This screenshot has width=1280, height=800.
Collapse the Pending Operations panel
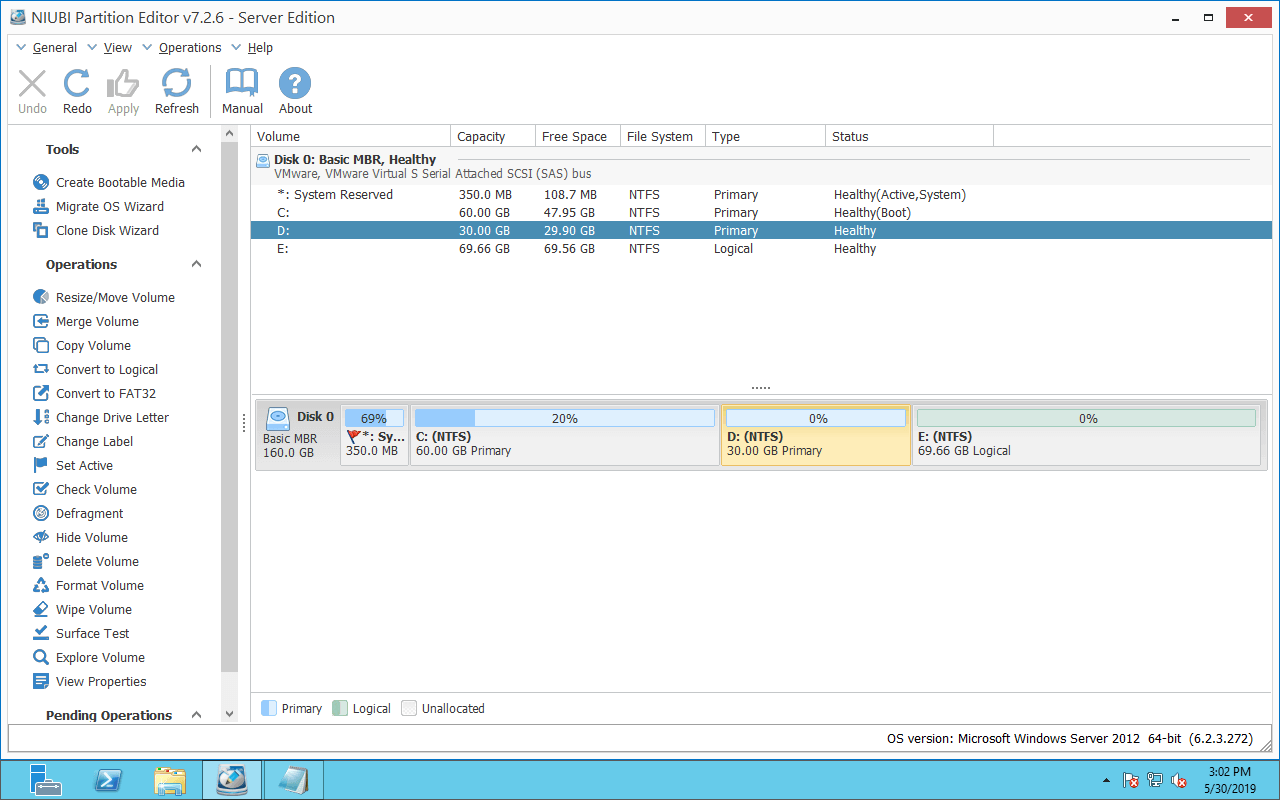point(196,715)
